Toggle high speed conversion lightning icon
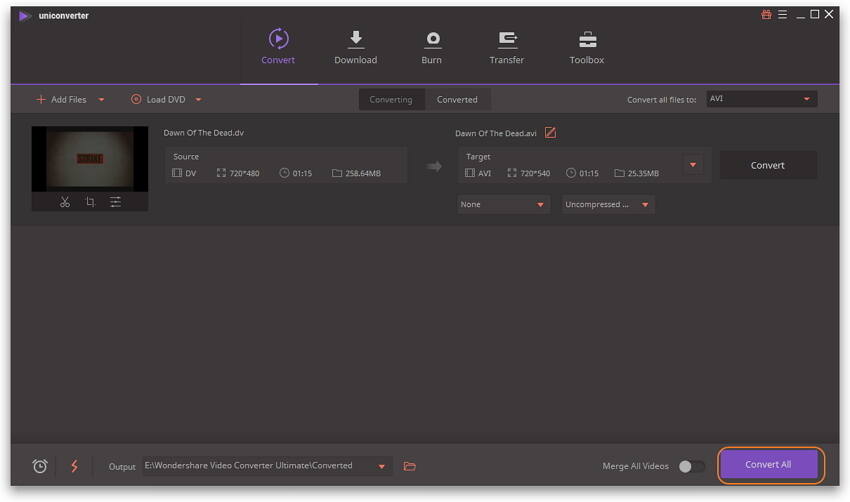 (74, 466)
